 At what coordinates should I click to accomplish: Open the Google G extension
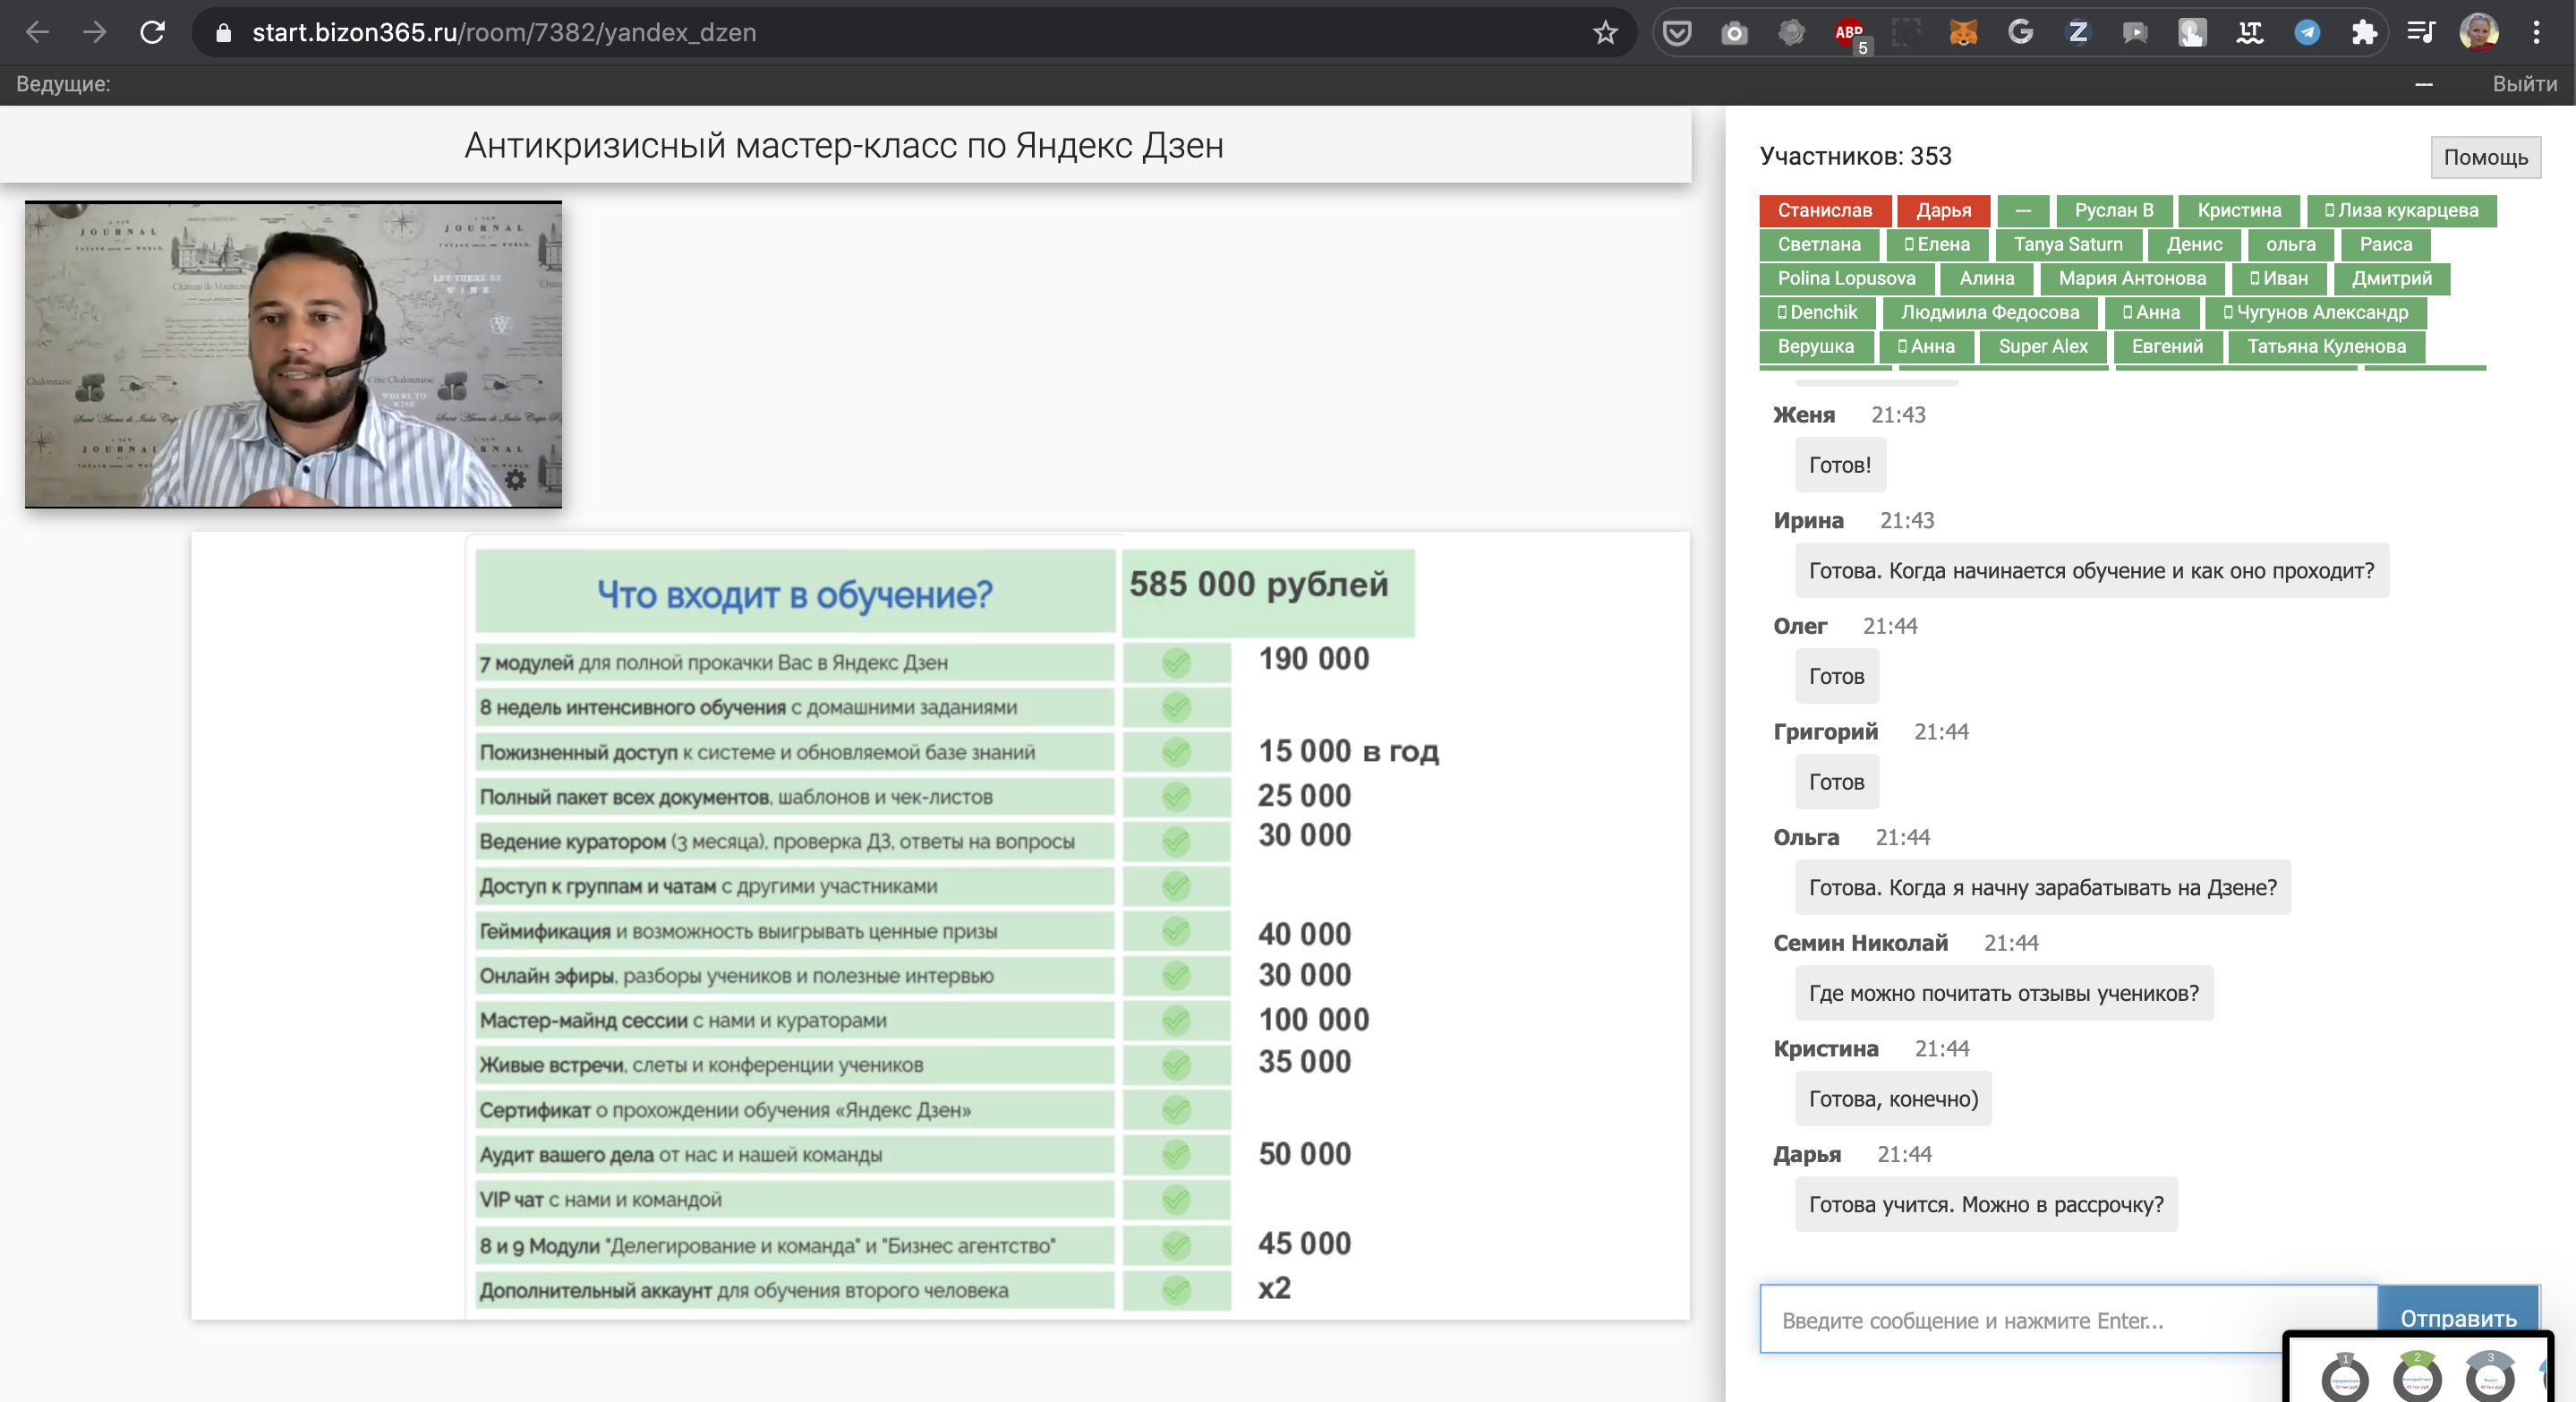click(x=2020, y=32)
